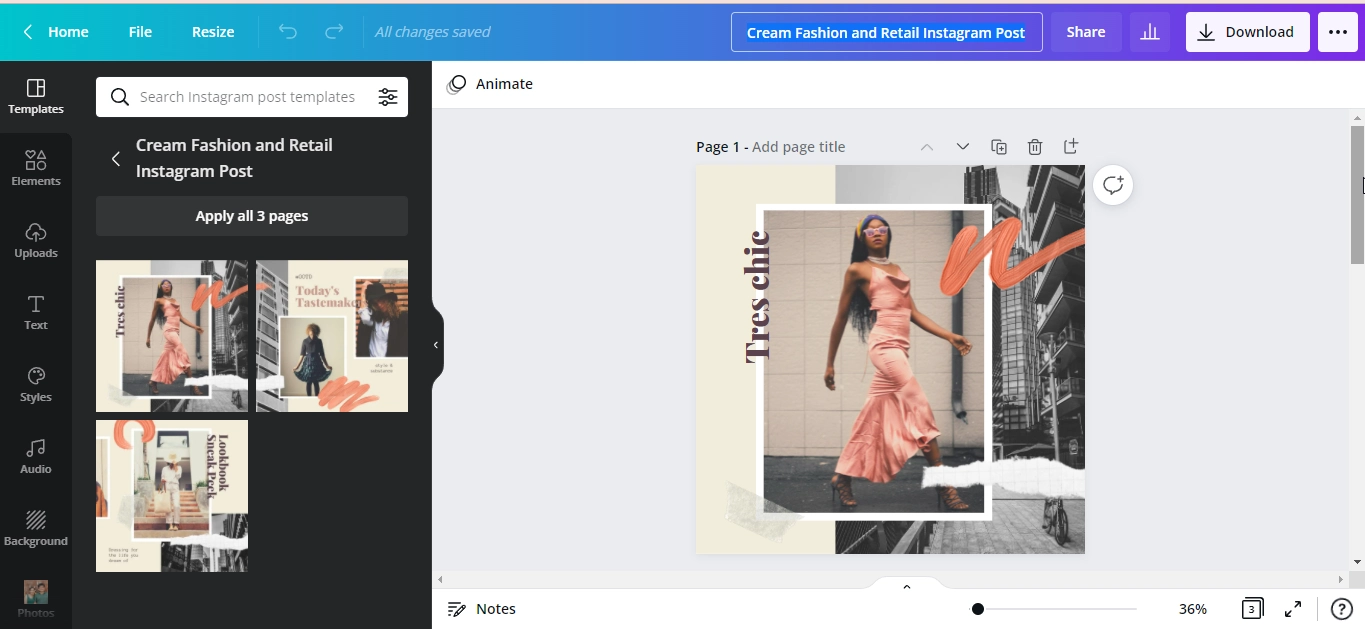This screenshot has height=629, width=1365.
Task: Click the Share button
Action: [1085, 32]
